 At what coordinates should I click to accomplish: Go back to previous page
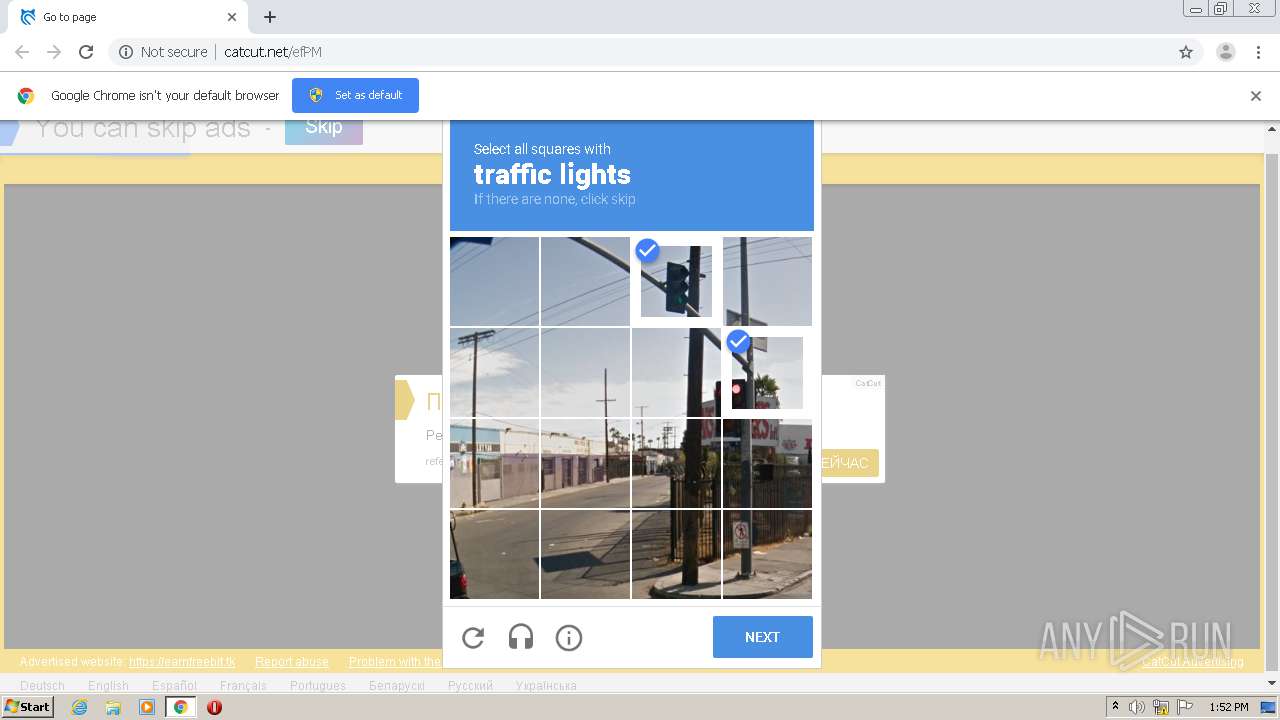click(22, 52)
